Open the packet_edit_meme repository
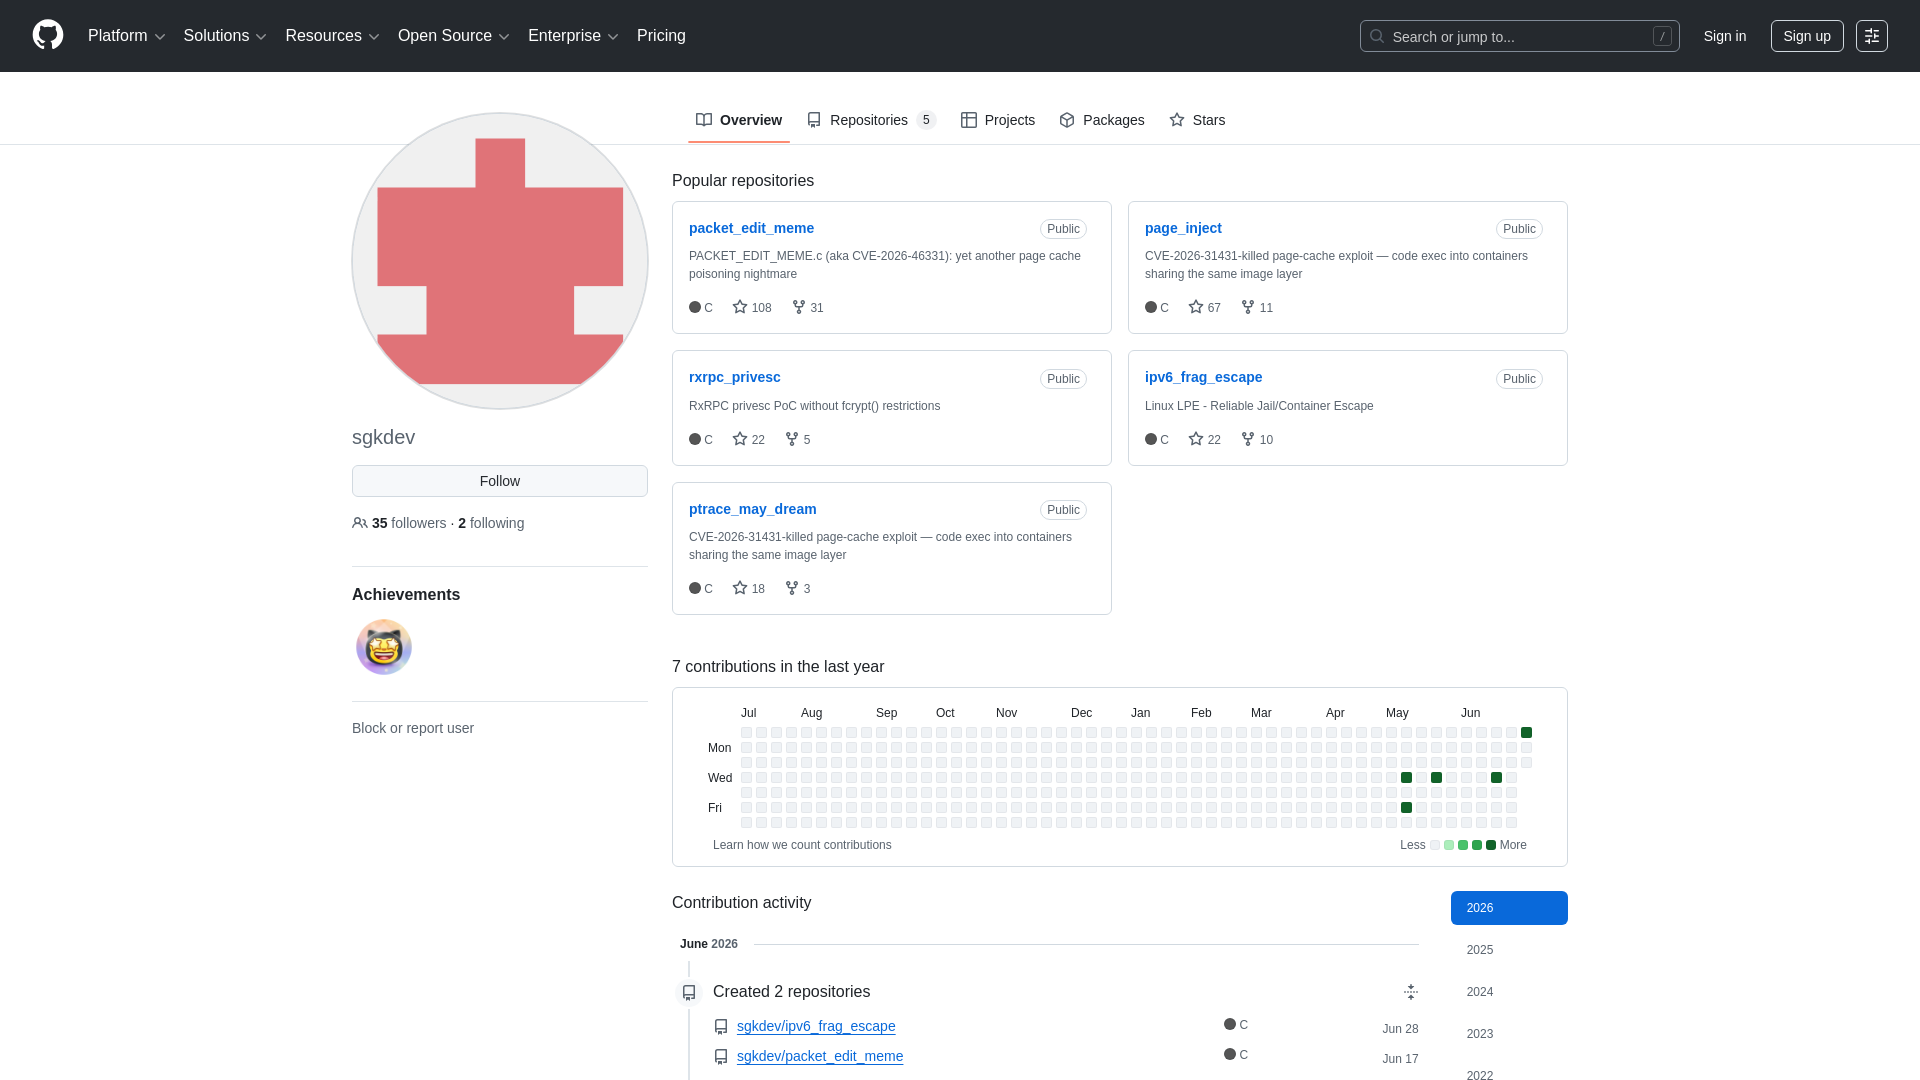The image size is (1920, 1080). [x=751, y=228]
